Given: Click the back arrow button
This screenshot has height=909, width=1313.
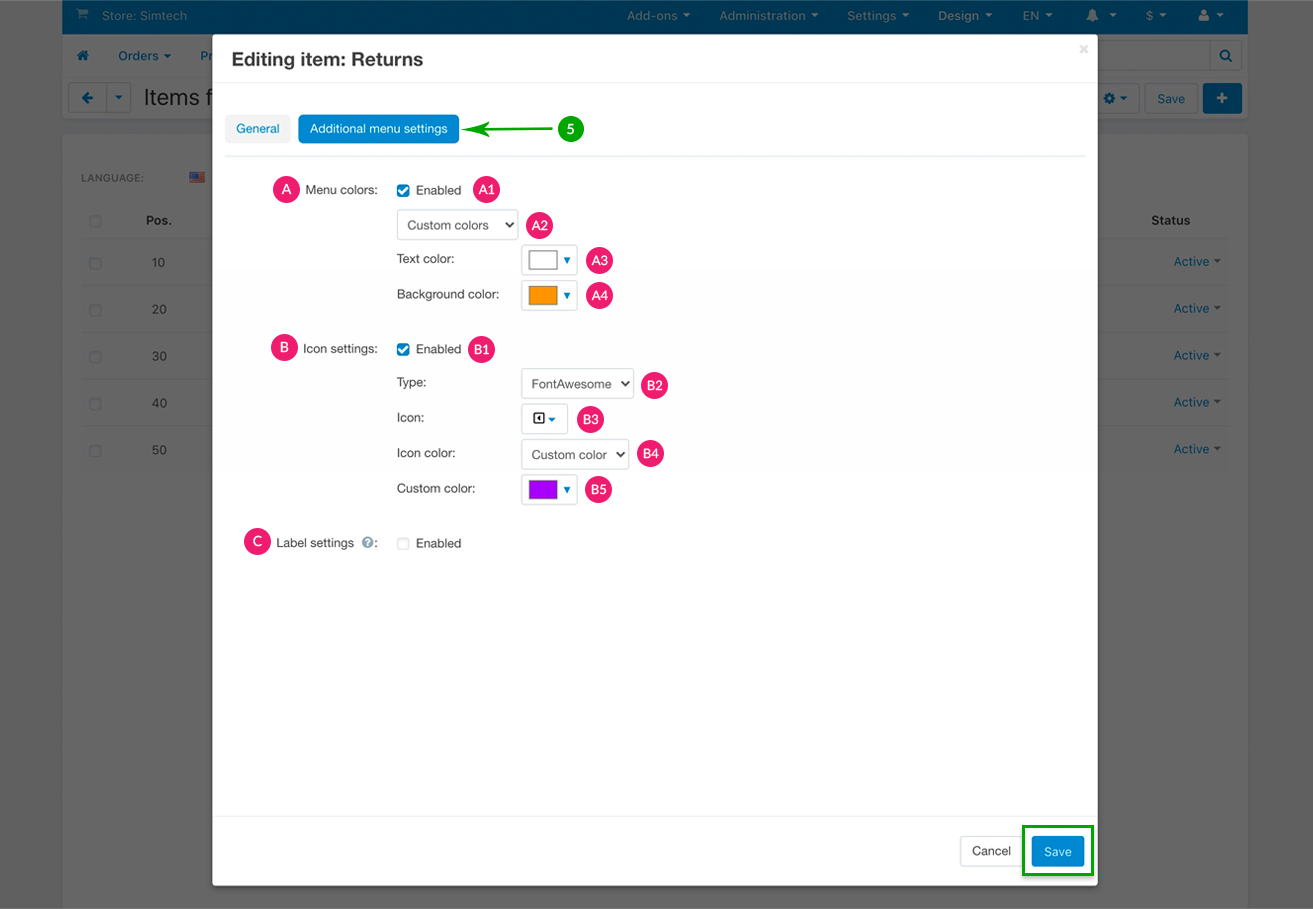Looking at the screenshot, I should click(87, 98).
